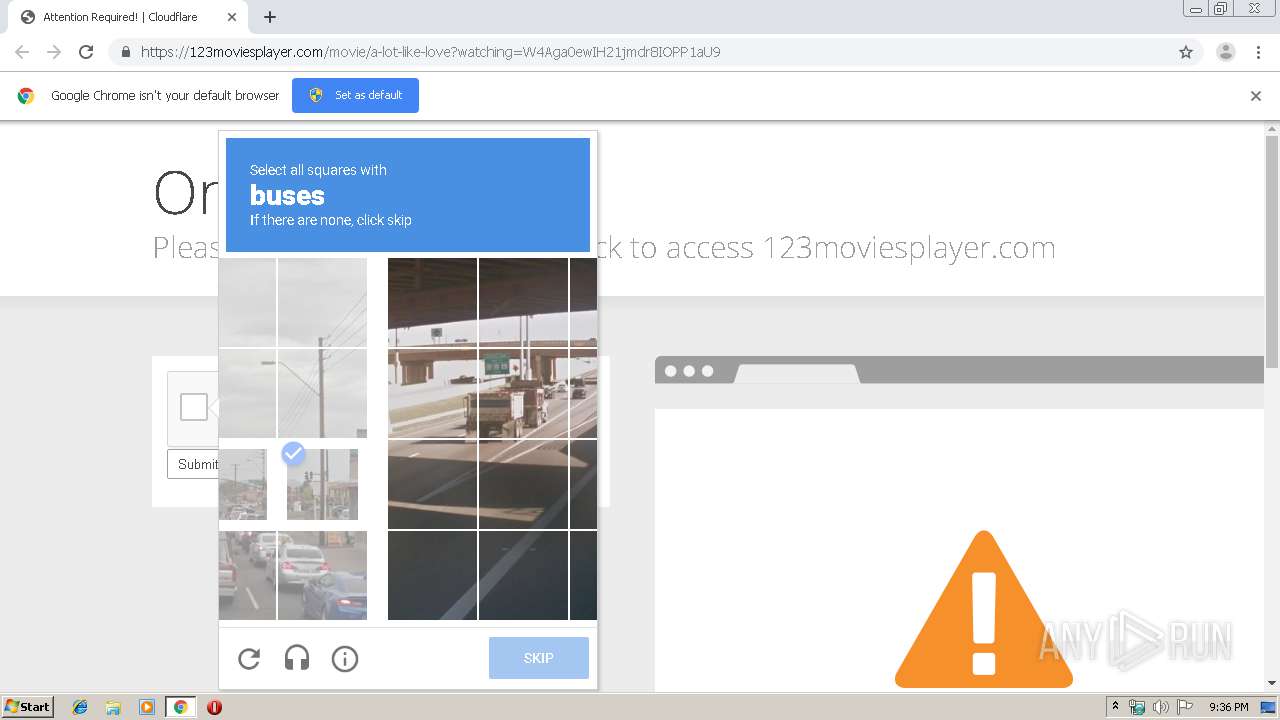Bookmark this page with the star icon

pos(1186,52)
